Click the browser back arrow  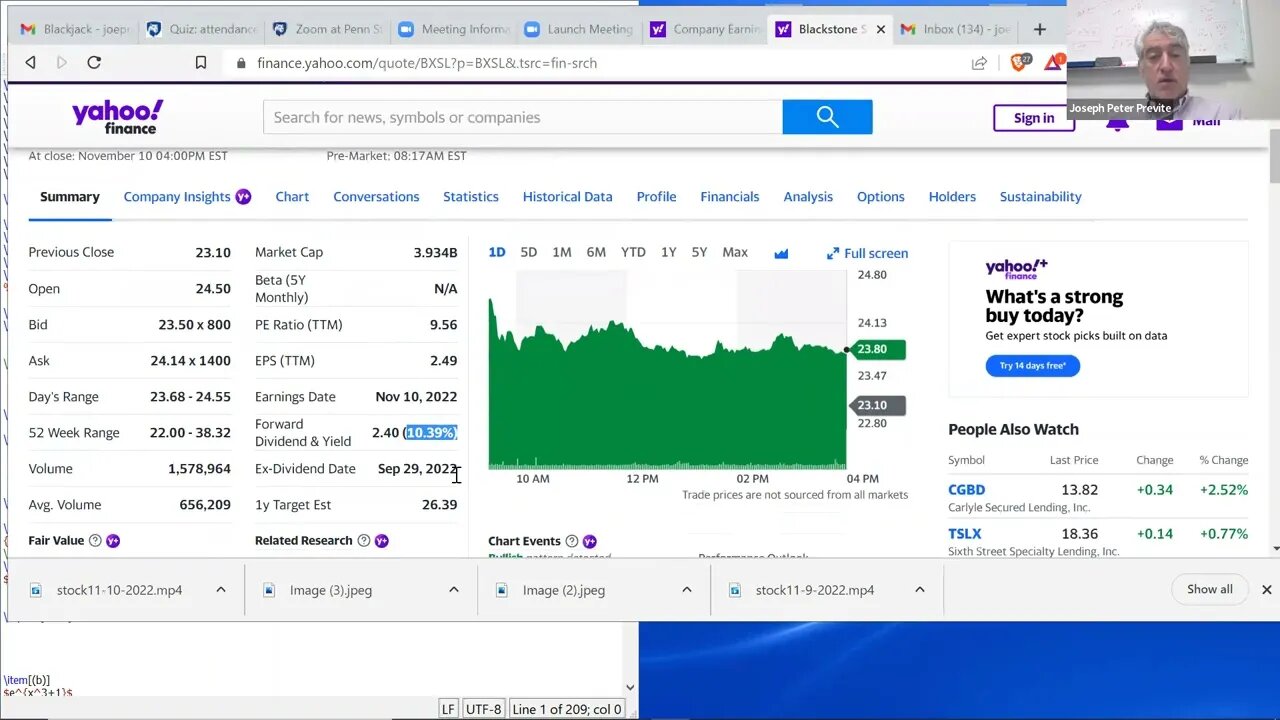(x=30, y=62)
